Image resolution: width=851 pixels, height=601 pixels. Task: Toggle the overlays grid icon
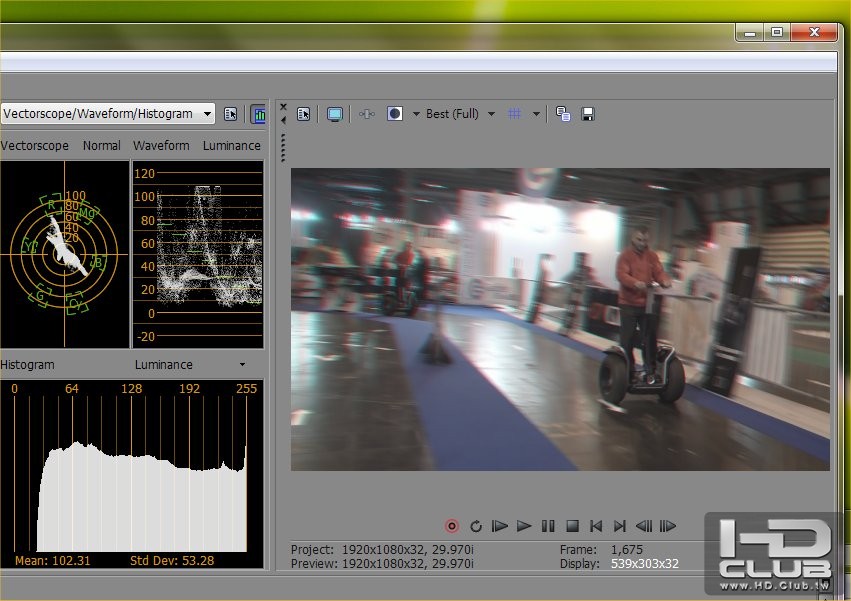515,114
